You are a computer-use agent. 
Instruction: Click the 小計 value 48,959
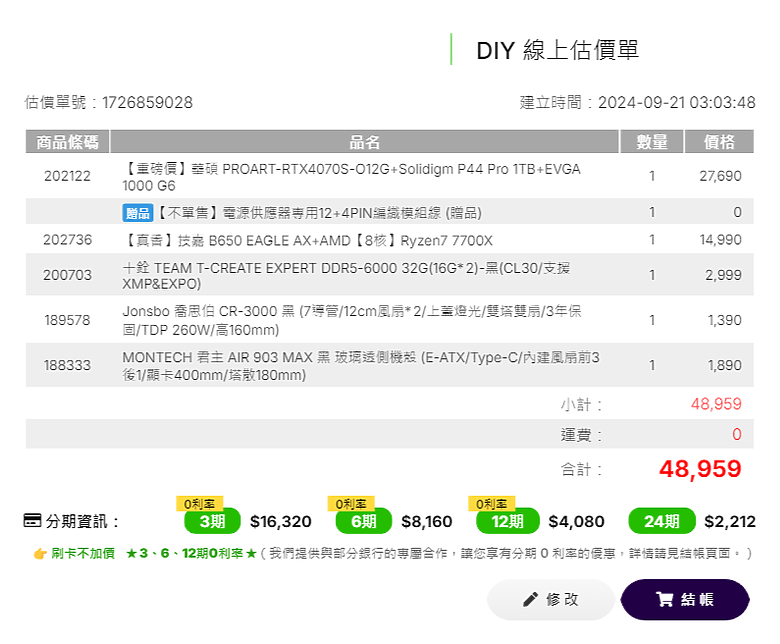[x=716, y=404]
